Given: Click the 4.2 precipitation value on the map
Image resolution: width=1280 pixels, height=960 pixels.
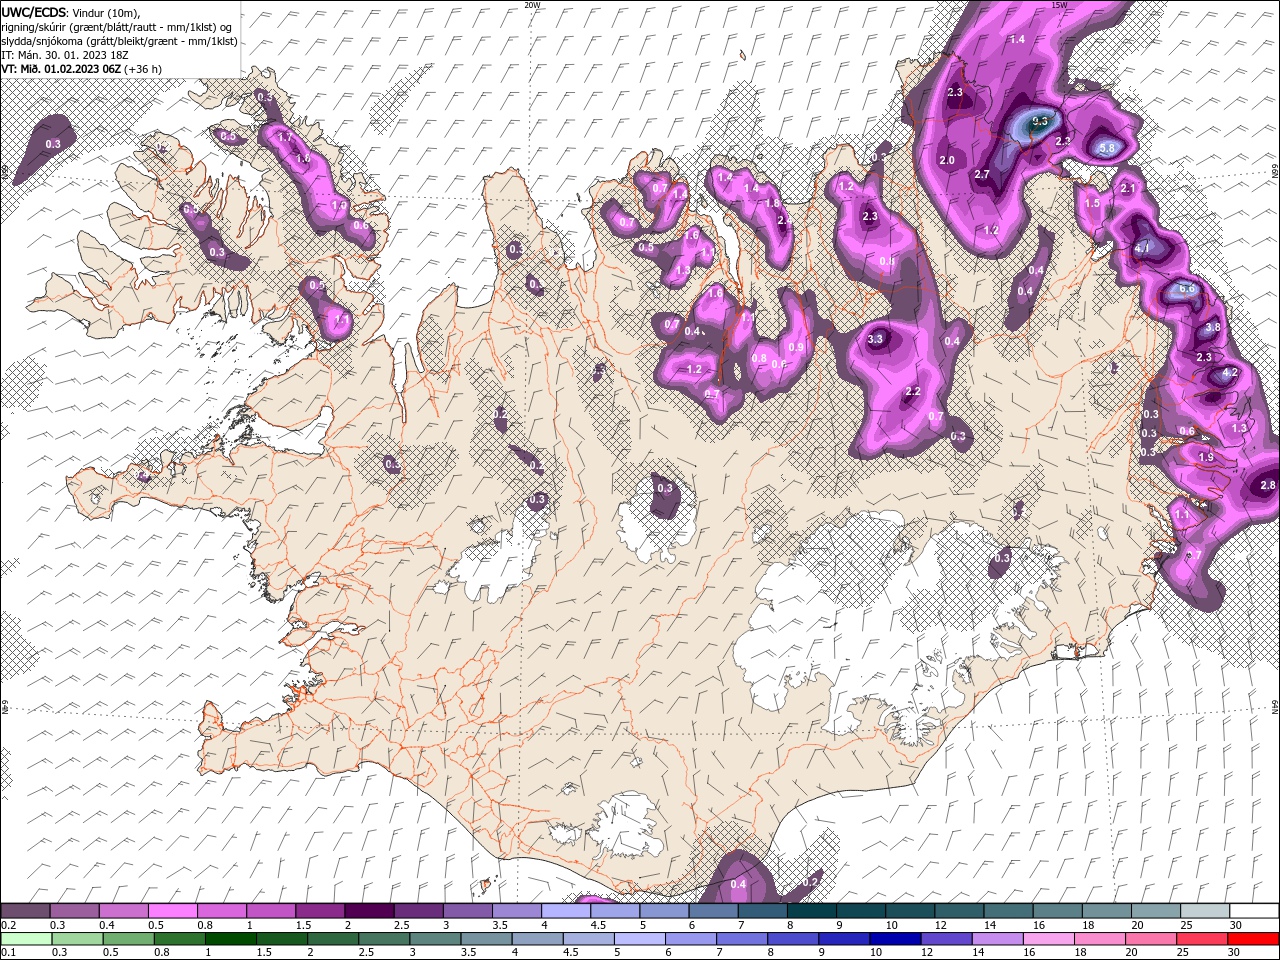Looking at the screenshot, I should (1231, 372).
